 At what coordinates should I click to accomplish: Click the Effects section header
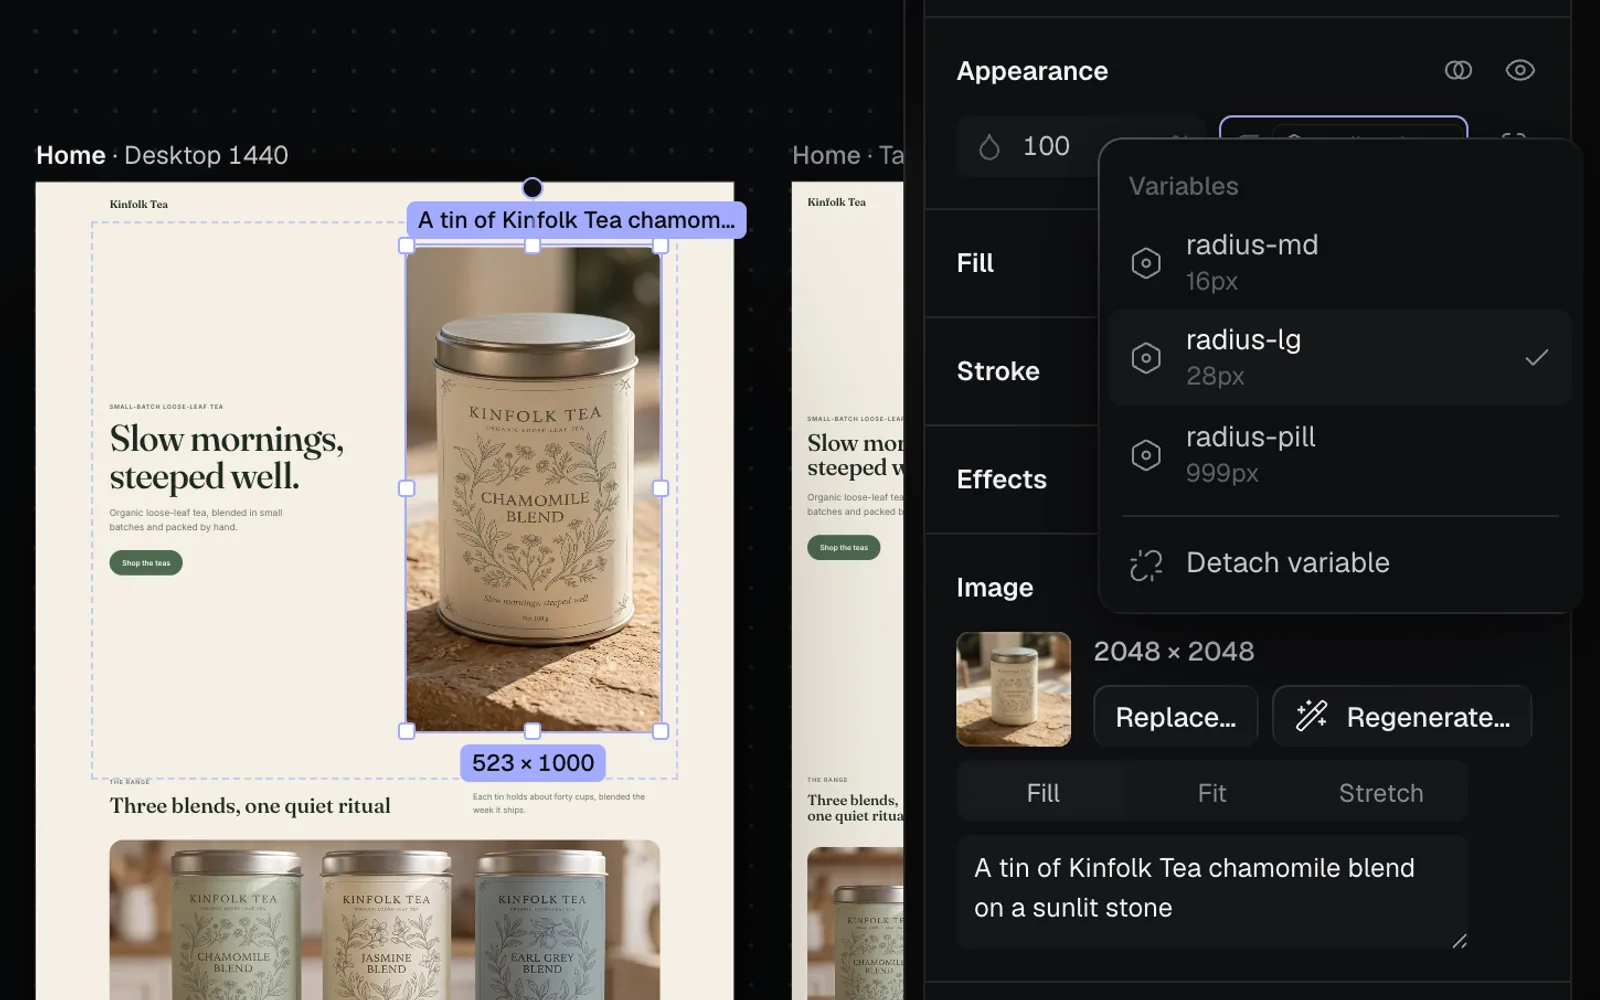[1001, 479]
